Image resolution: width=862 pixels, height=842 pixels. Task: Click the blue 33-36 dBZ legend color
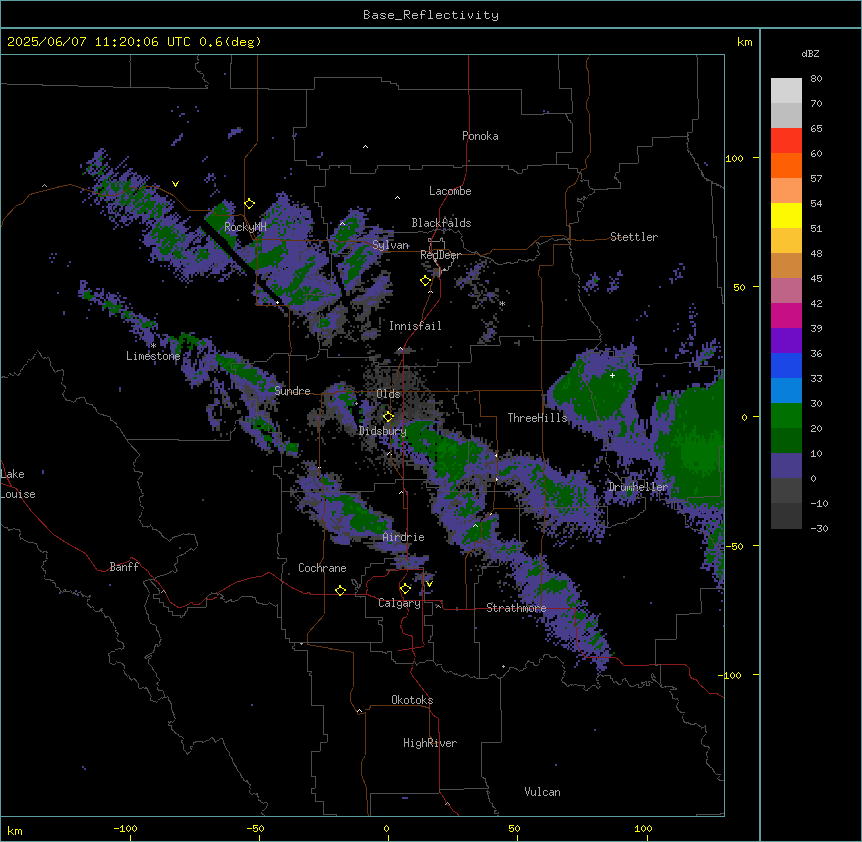[786, 365]
